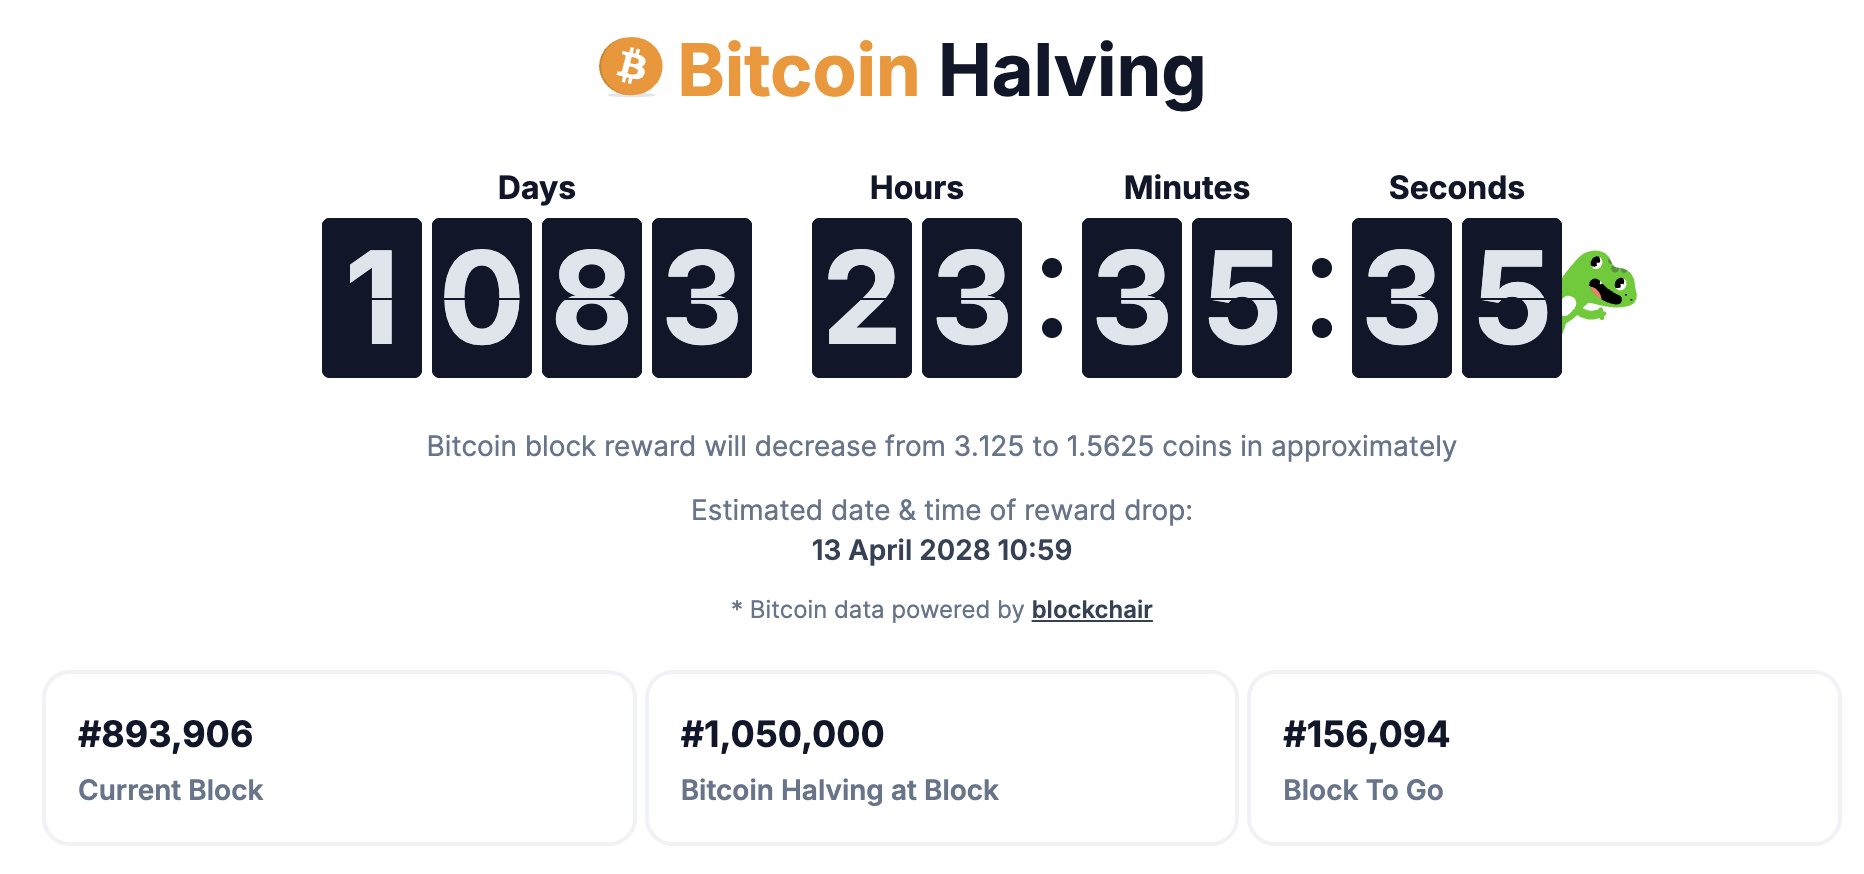Click the 13 April 2028 10:59 date

pos(941,550)
